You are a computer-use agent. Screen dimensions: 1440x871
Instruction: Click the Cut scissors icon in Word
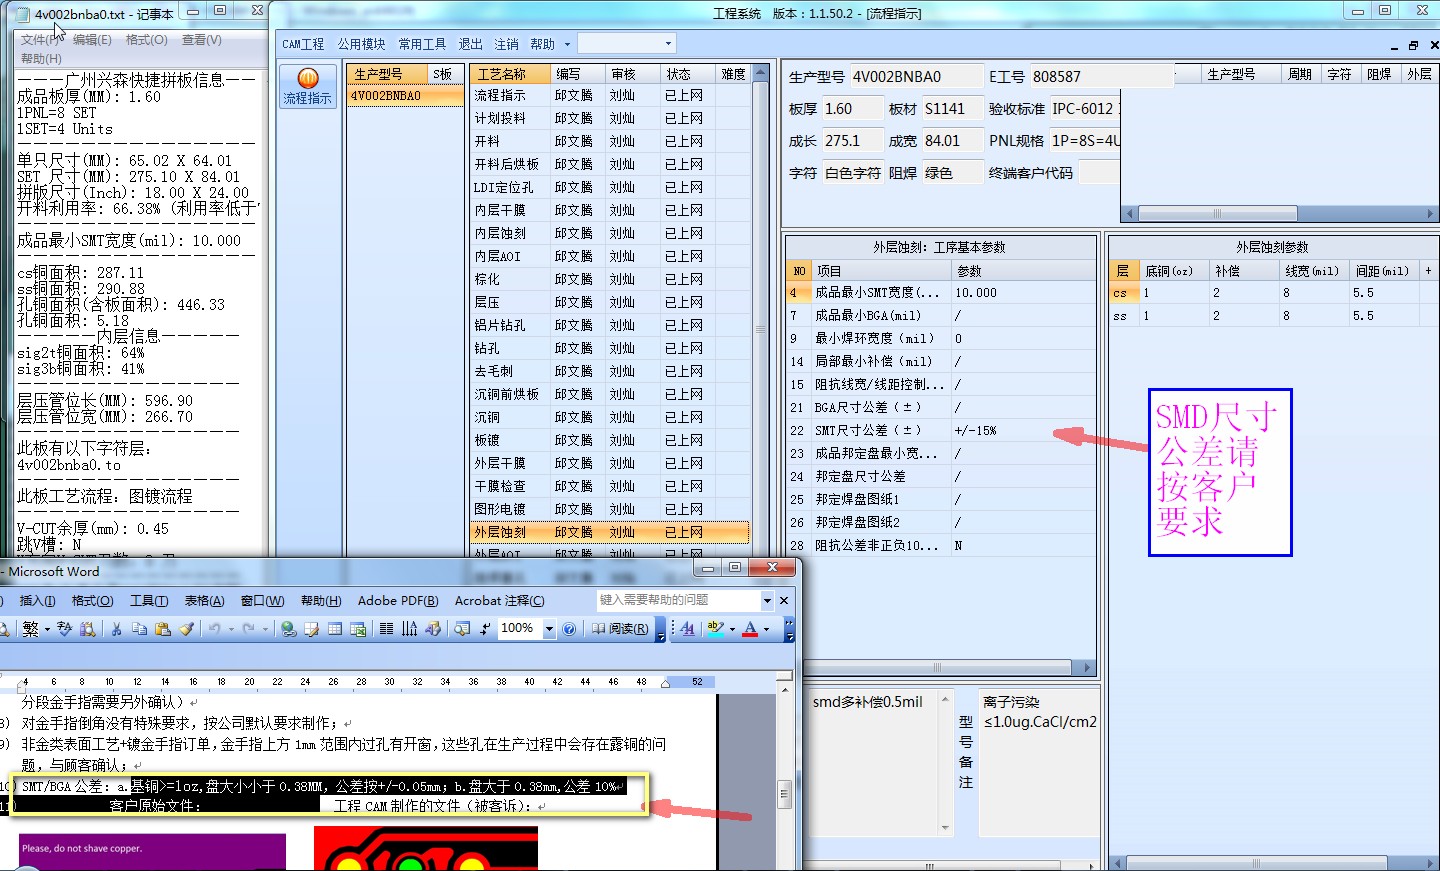116,629
